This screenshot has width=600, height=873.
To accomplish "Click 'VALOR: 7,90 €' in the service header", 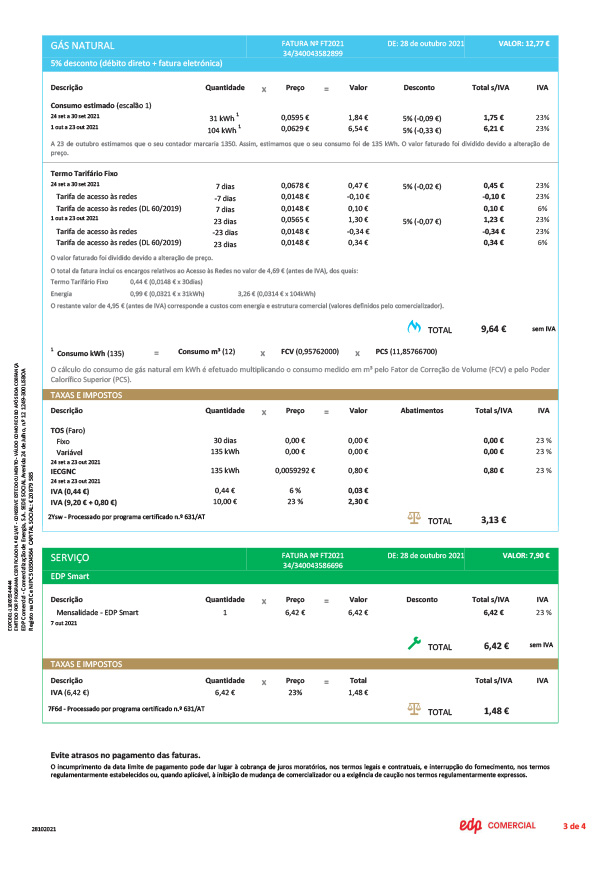I will pyautogui.click(x=525, y=556).
